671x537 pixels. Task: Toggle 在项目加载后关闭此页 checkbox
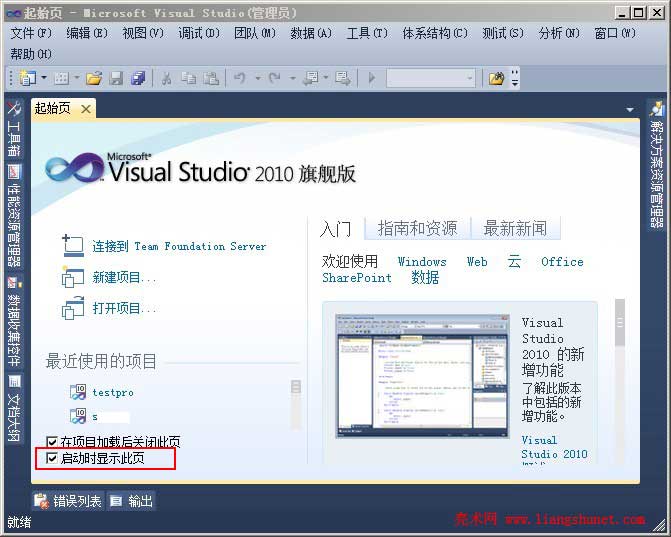[x=52, y=441]
